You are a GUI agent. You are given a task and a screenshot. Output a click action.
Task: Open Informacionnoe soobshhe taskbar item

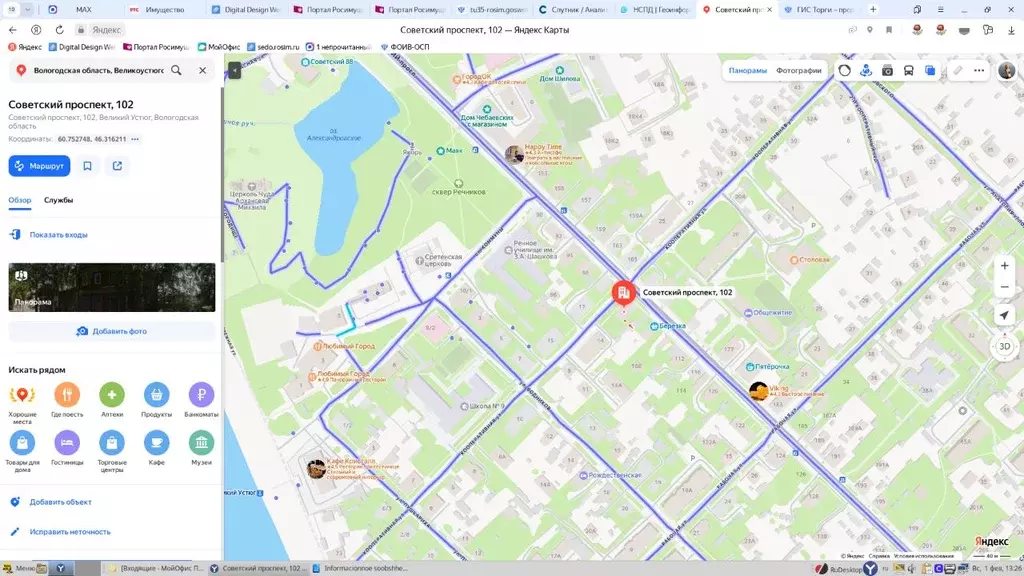click(360, 568)
